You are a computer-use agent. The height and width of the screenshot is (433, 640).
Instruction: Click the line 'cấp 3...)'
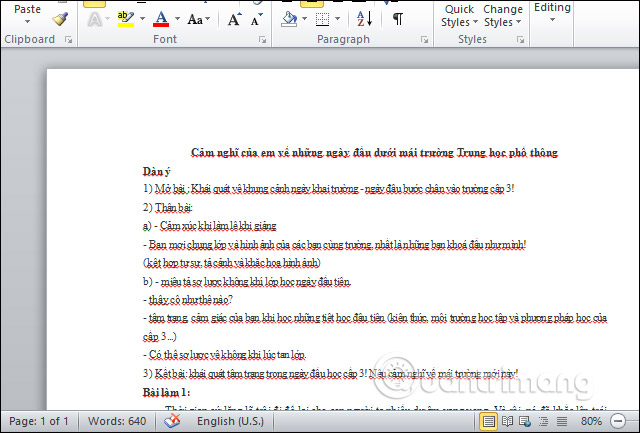click(160, 337)
